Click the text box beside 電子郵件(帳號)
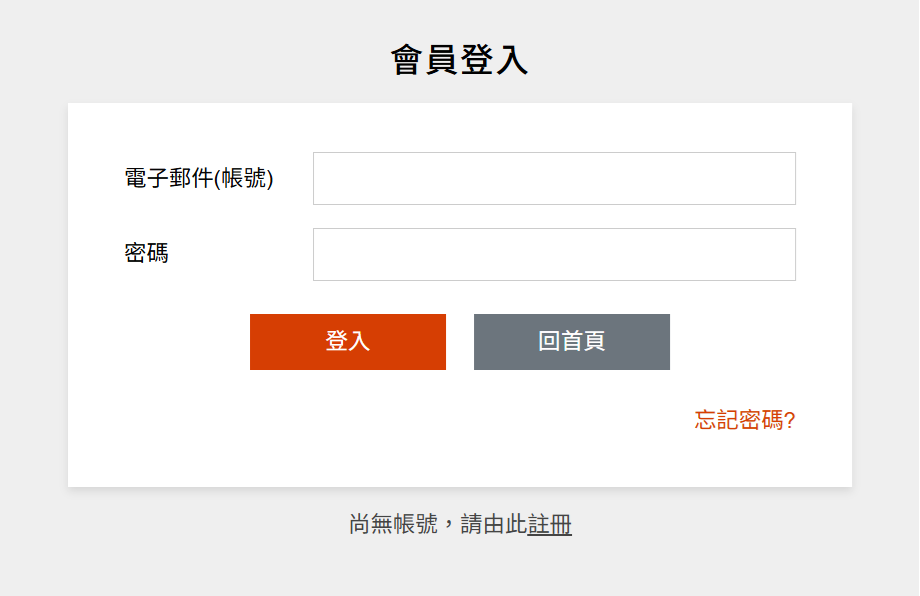920x596 pixels. click(554, 178)
